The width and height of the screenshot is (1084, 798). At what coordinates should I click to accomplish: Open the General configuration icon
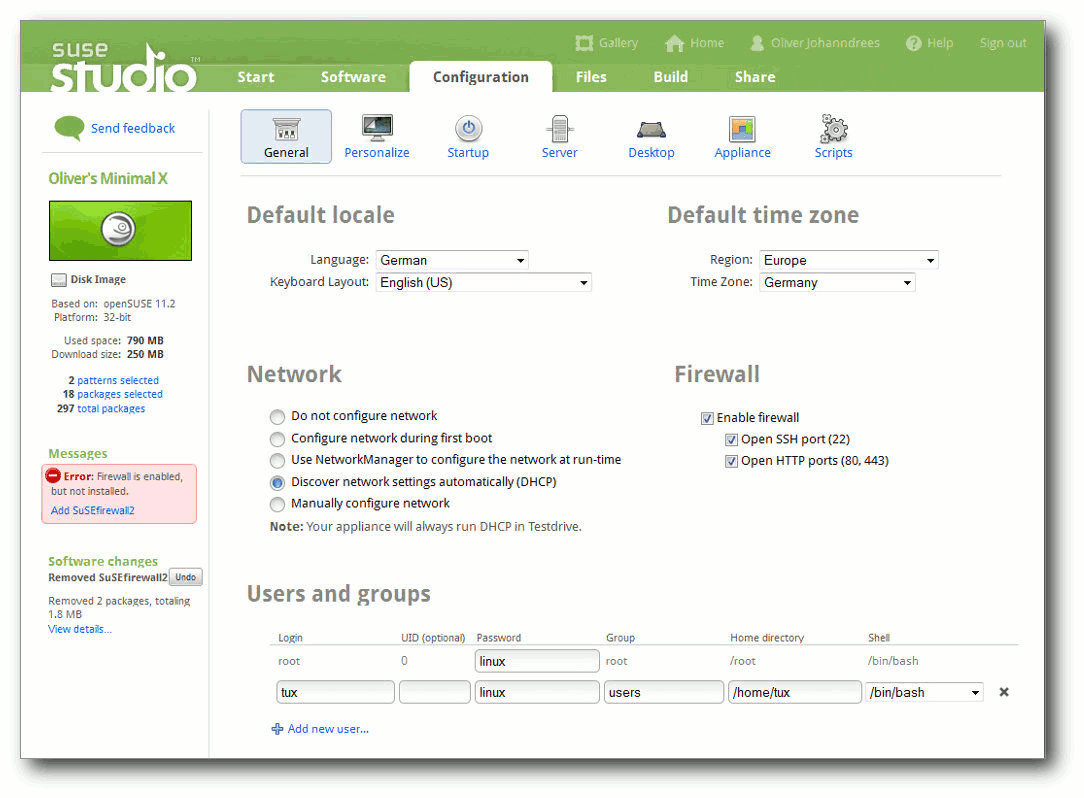coord(286,136)
